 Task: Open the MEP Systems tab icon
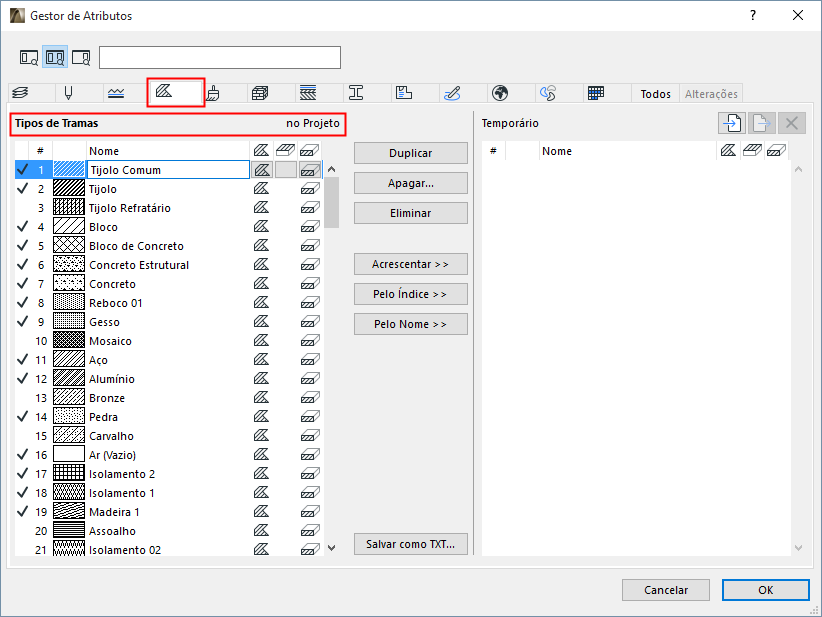pyautogui.click(x=452, y=93)
